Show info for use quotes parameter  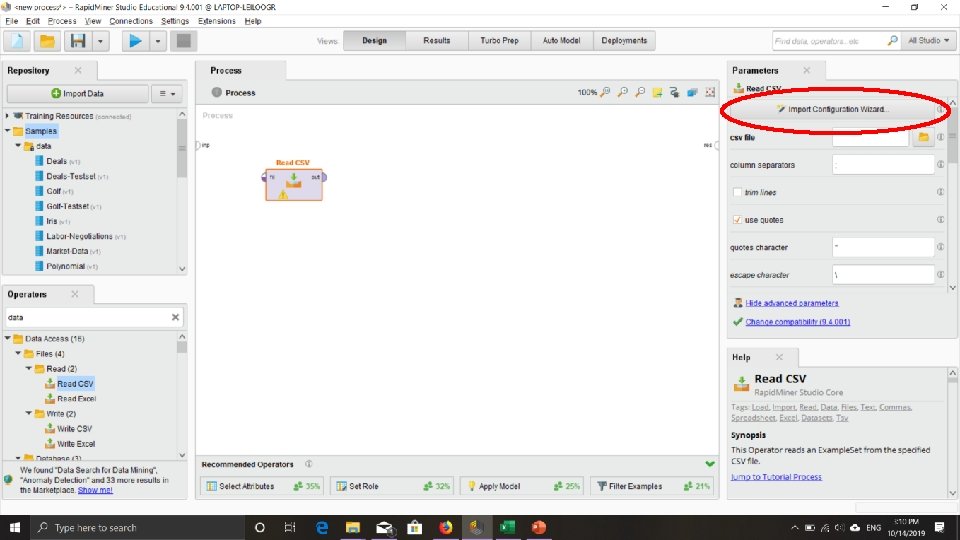940,219
